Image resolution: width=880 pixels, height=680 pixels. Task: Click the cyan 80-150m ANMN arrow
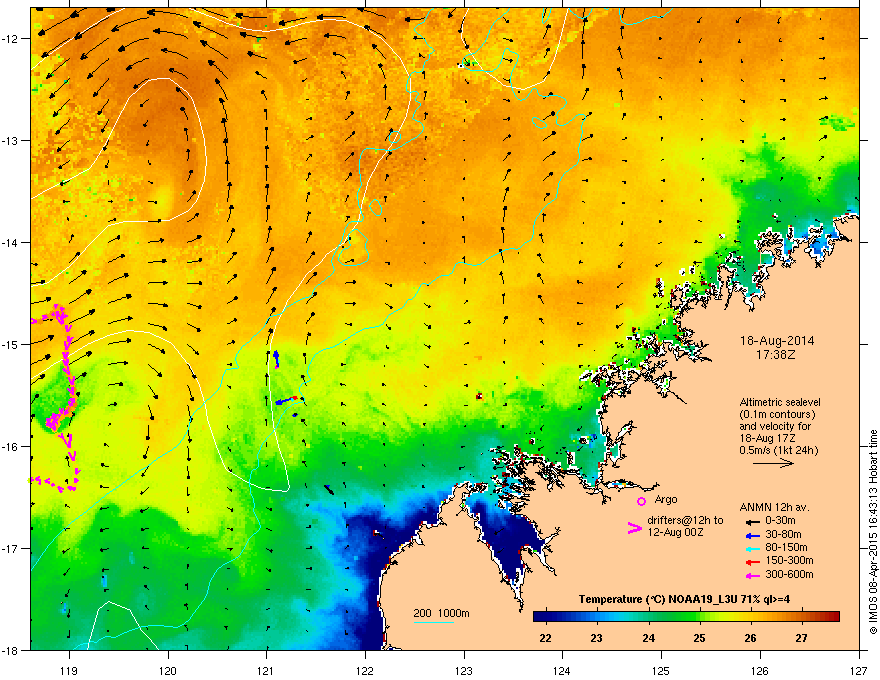tap(752, 548)
